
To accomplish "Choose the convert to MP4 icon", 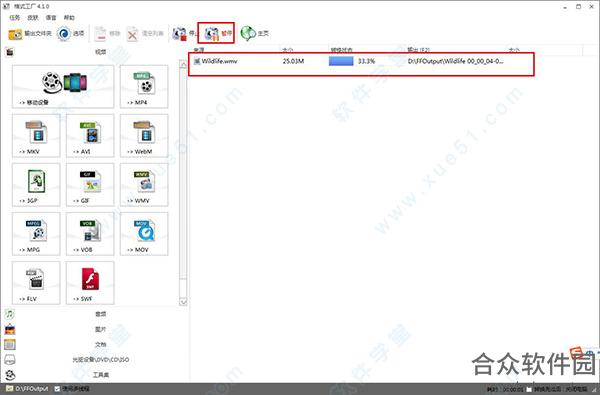I will (144, 87).
